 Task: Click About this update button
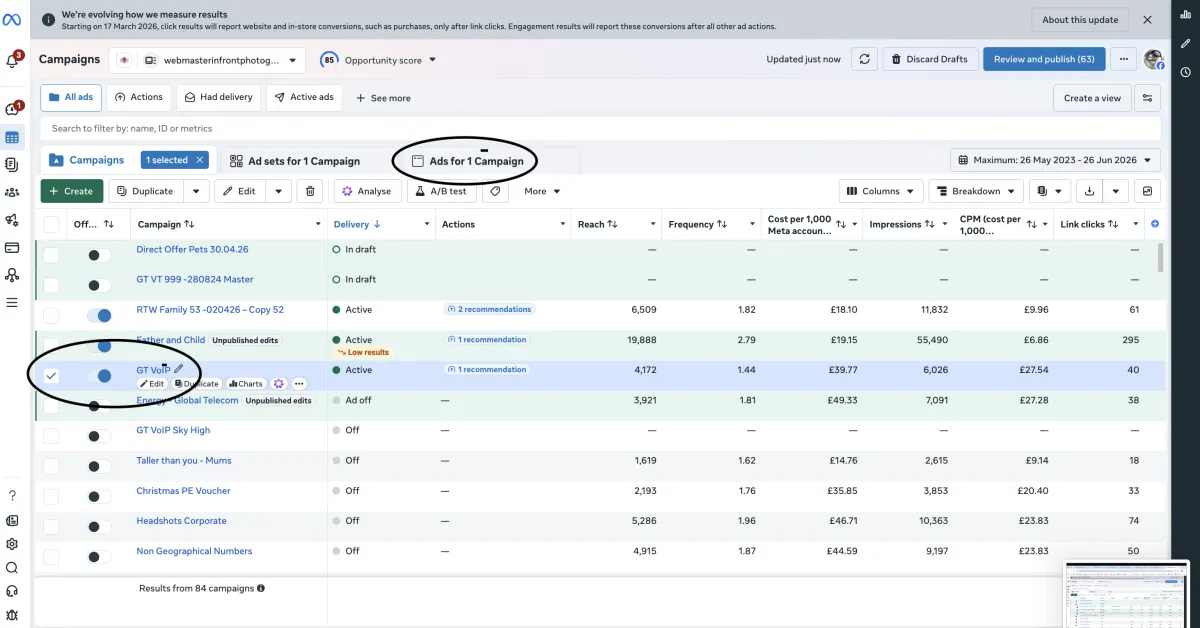pyautogui.click(x=1082, y=20)
